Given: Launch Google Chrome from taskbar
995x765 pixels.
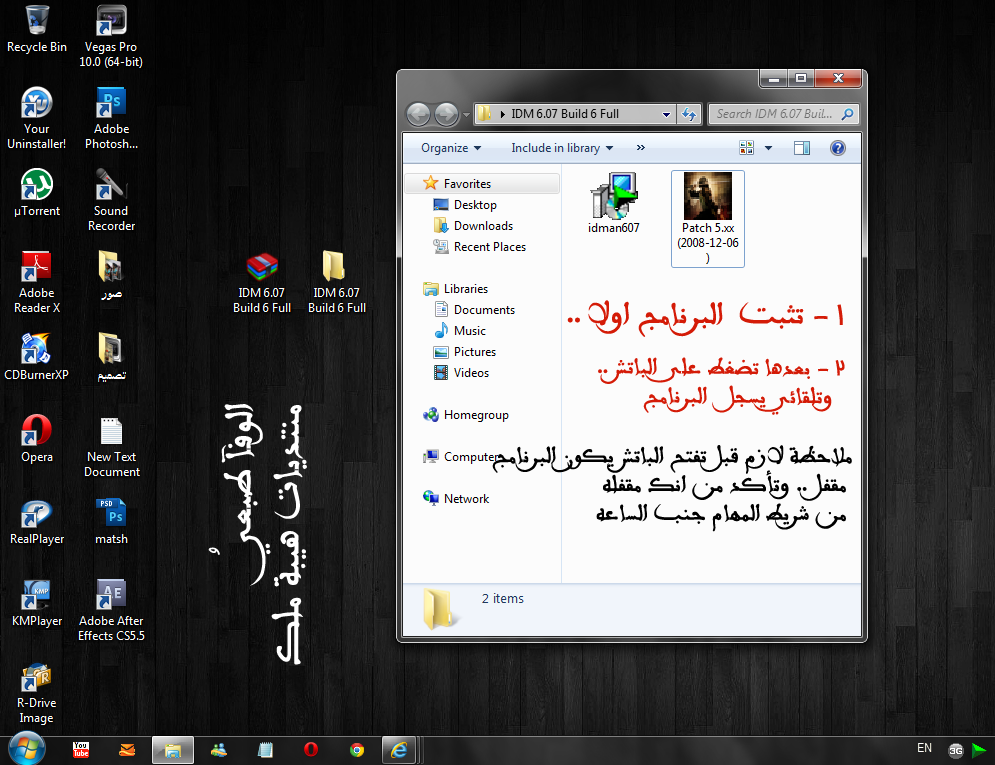Looking at the screenshot, I should point(357,750).
